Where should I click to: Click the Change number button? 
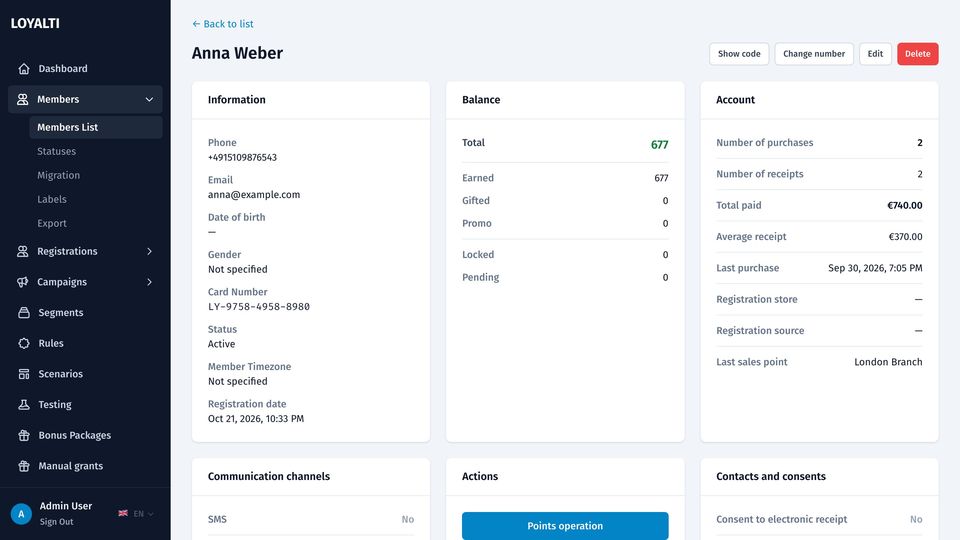[814, 54]
